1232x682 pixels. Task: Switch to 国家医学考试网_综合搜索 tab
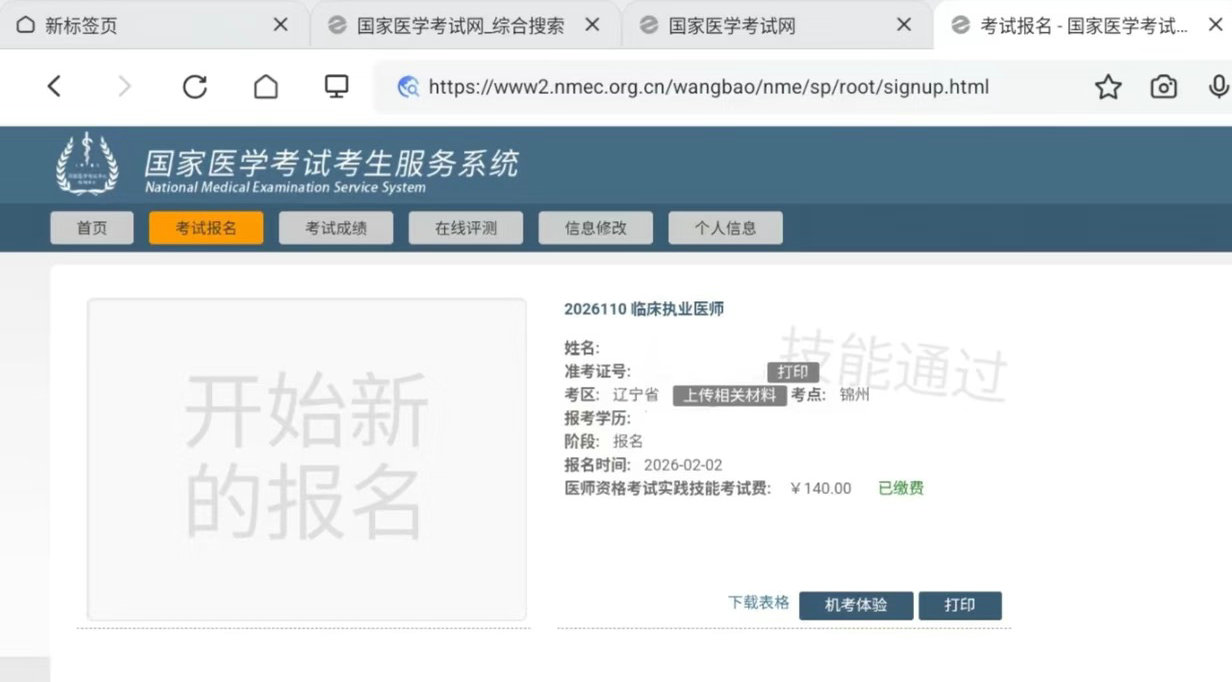pos(464,25)
